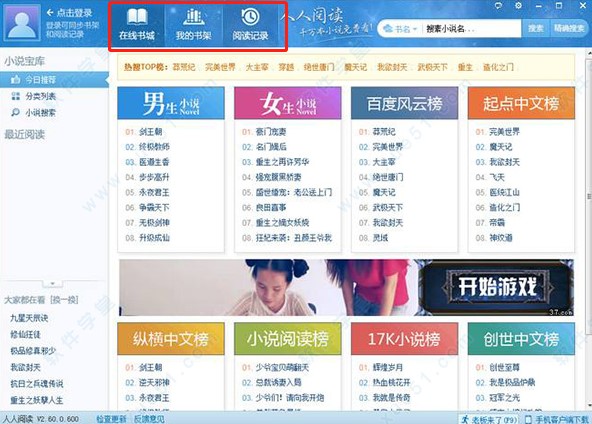
Task: Click the 小说阅读榜 header
Action: tap(288, 339)
